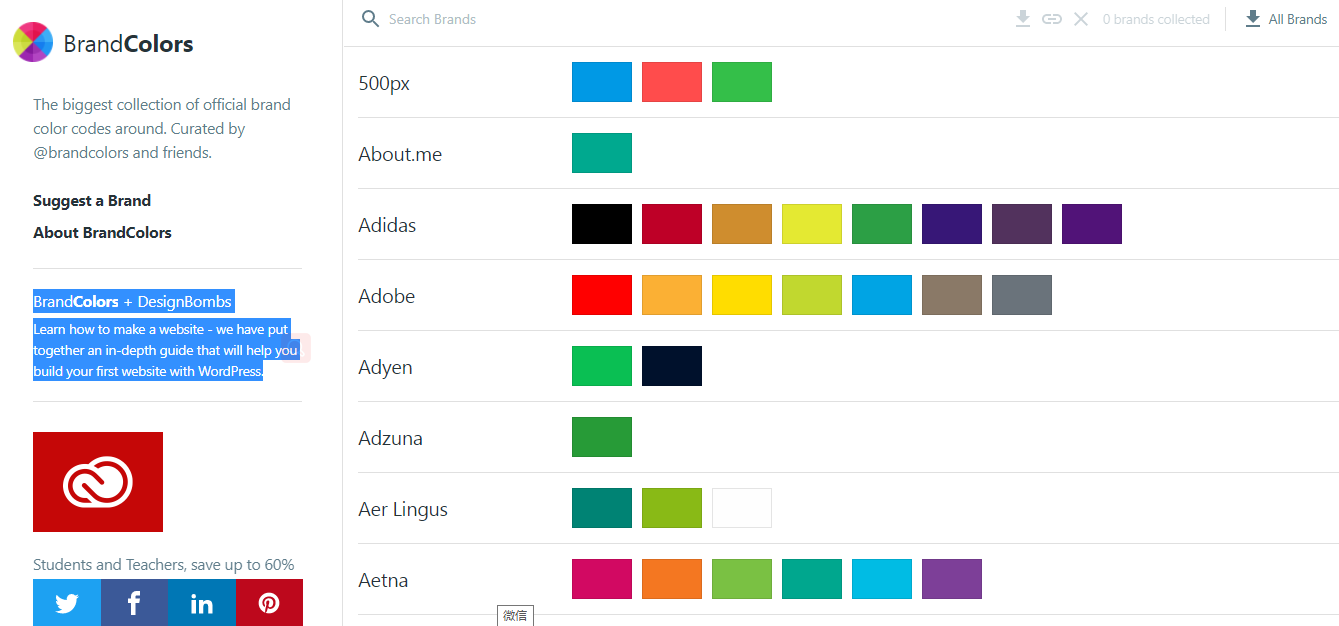Open Suggest a Brand link

click(x=92, y=201)
